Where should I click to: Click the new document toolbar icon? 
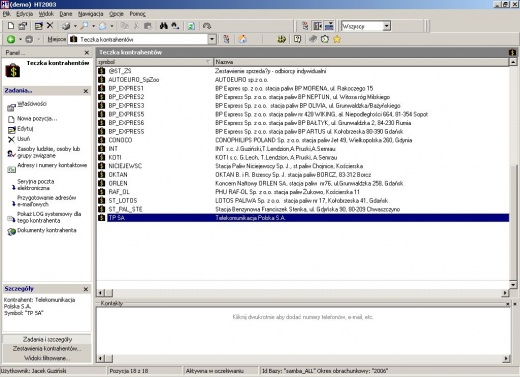click(x=11, y=26)
